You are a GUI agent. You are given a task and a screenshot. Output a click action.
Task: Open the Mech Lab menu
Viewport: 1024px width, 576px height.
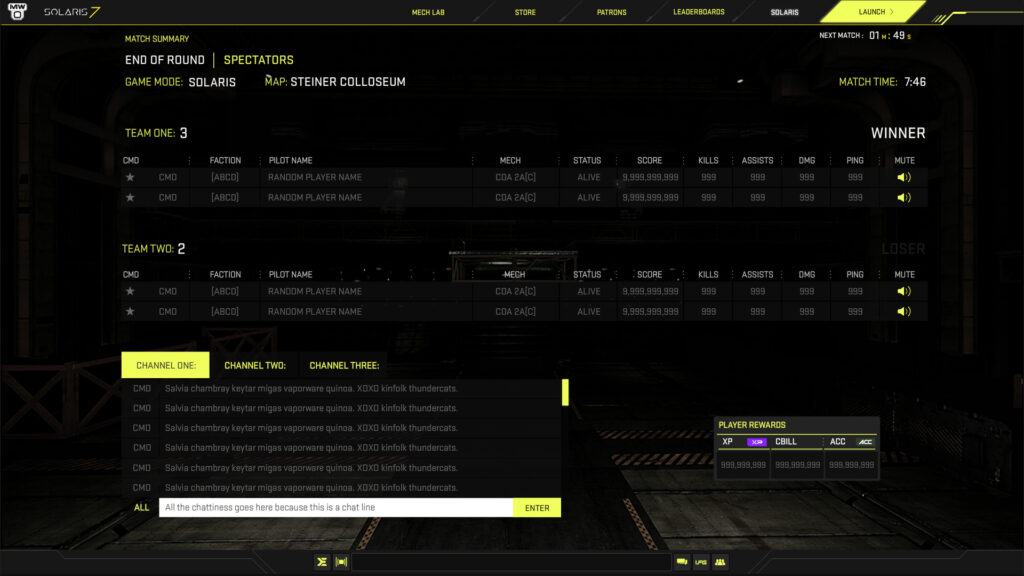click(428, 12)
